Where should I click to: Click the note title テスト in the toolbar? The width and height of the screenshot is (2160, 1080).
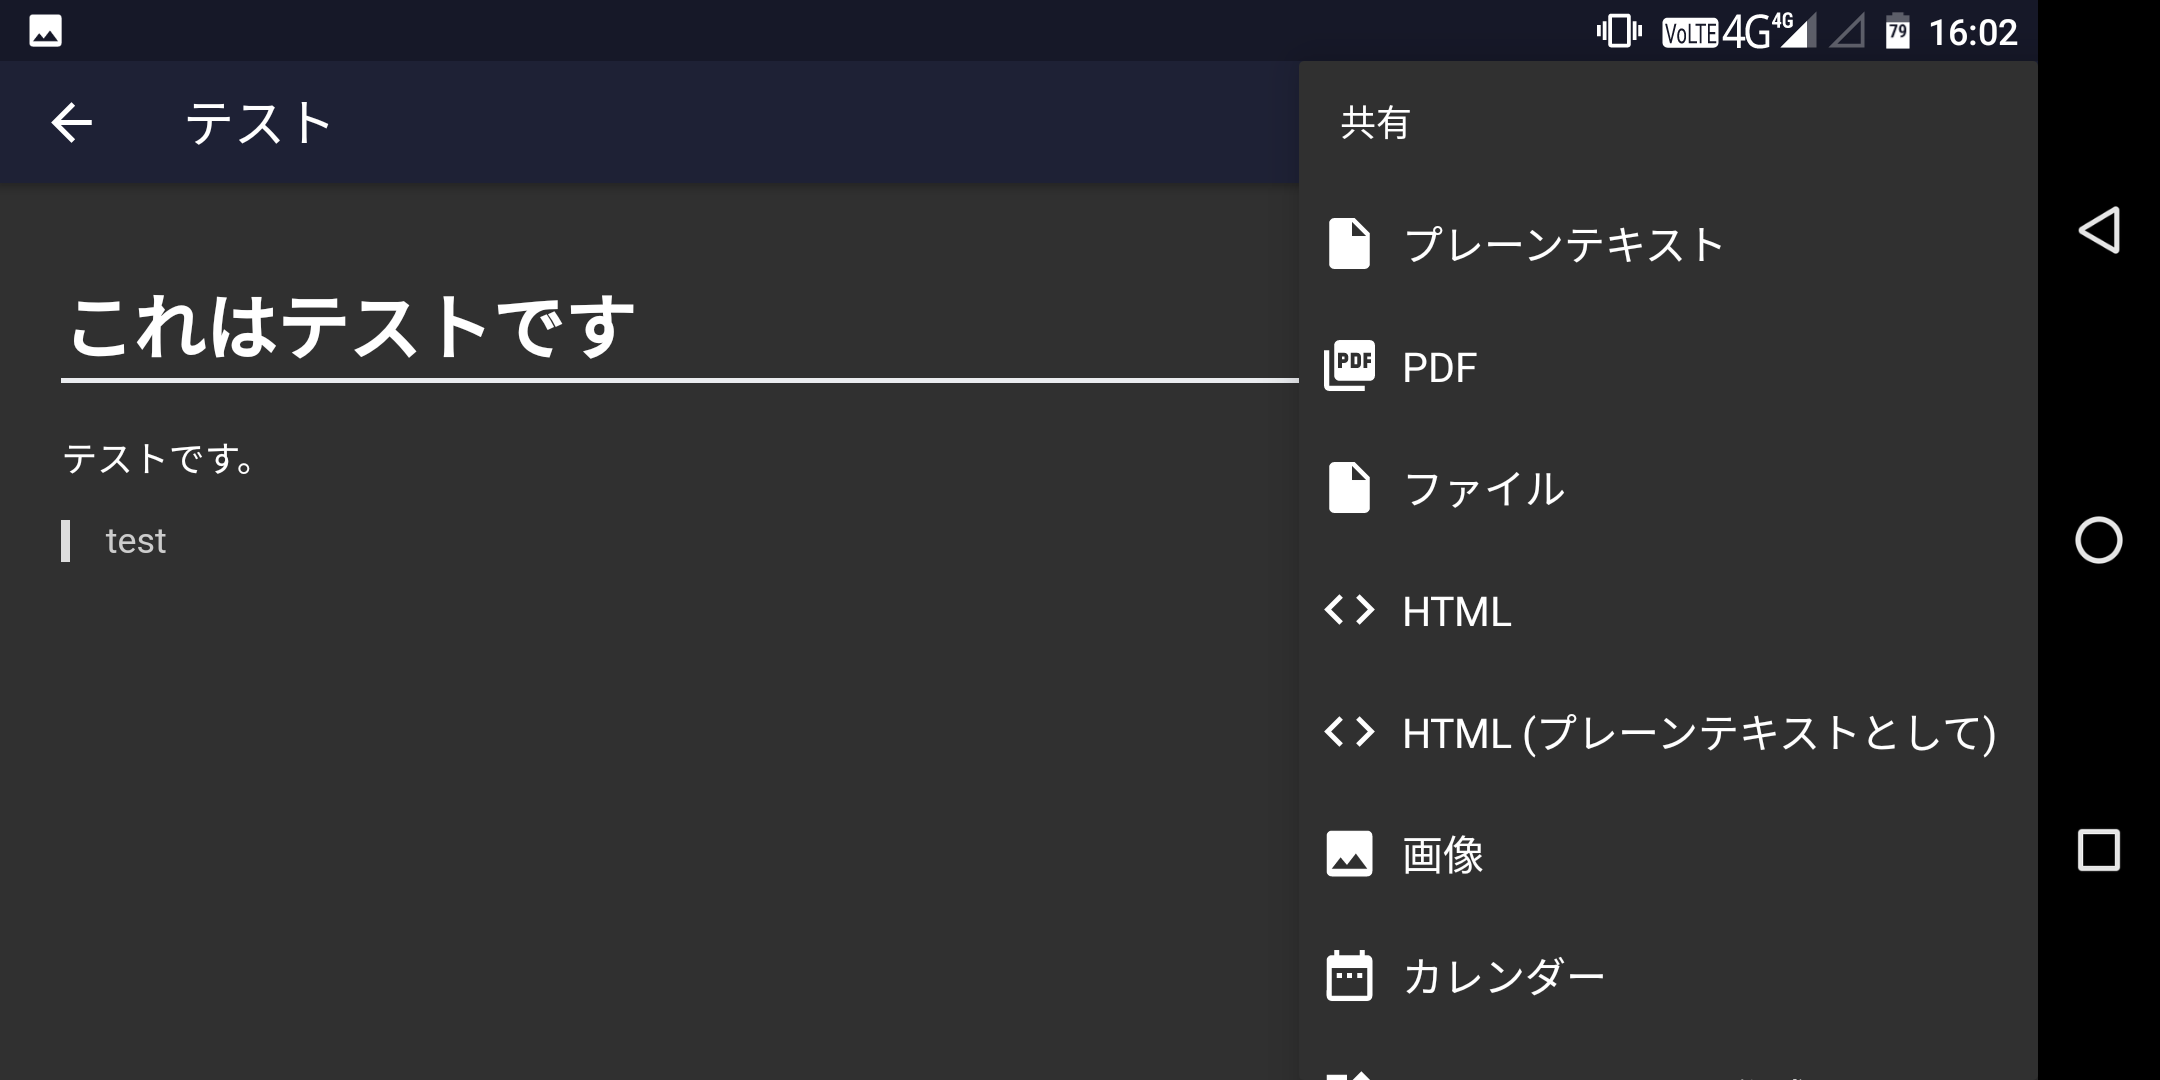[x=259, y=124]
